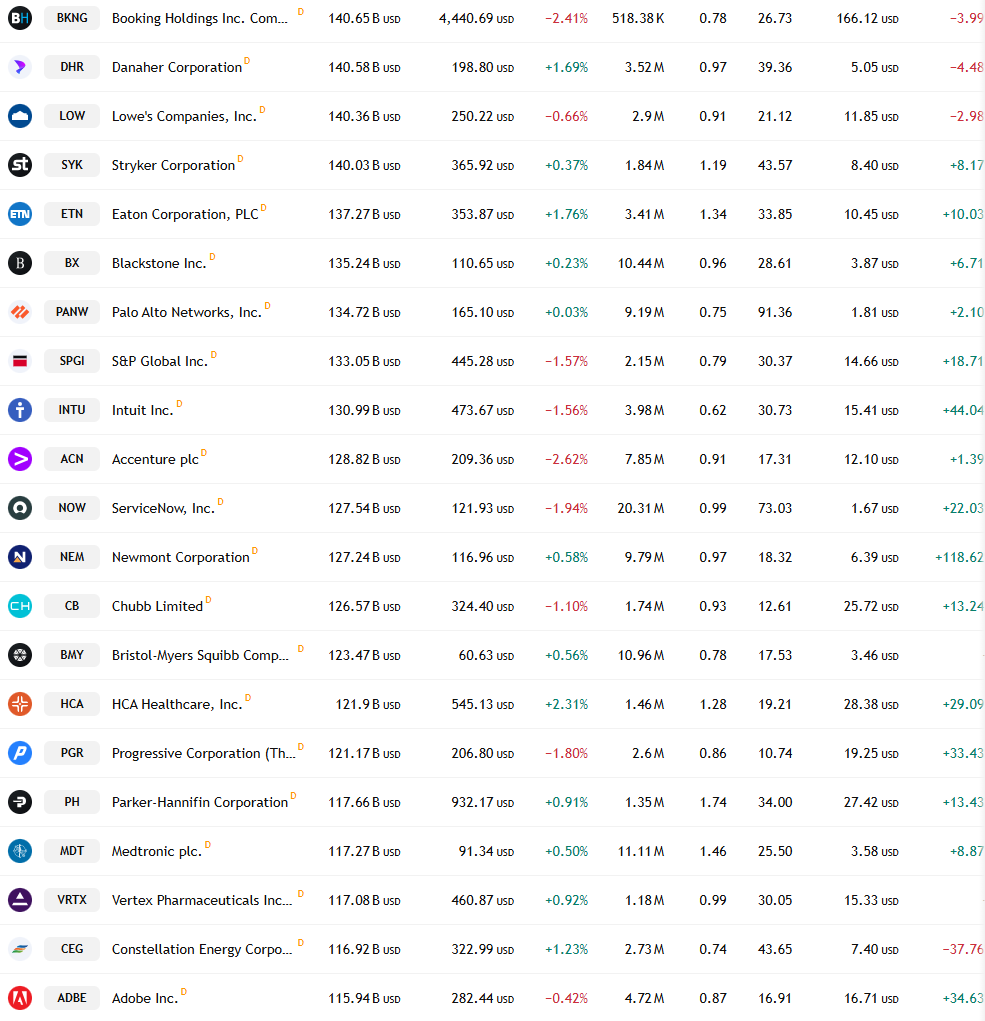The height and width of the screenshot is (1021, 985).
Task: Open Stryker Corporation company link
Action: pyautogui.click(x=173, y=165)
